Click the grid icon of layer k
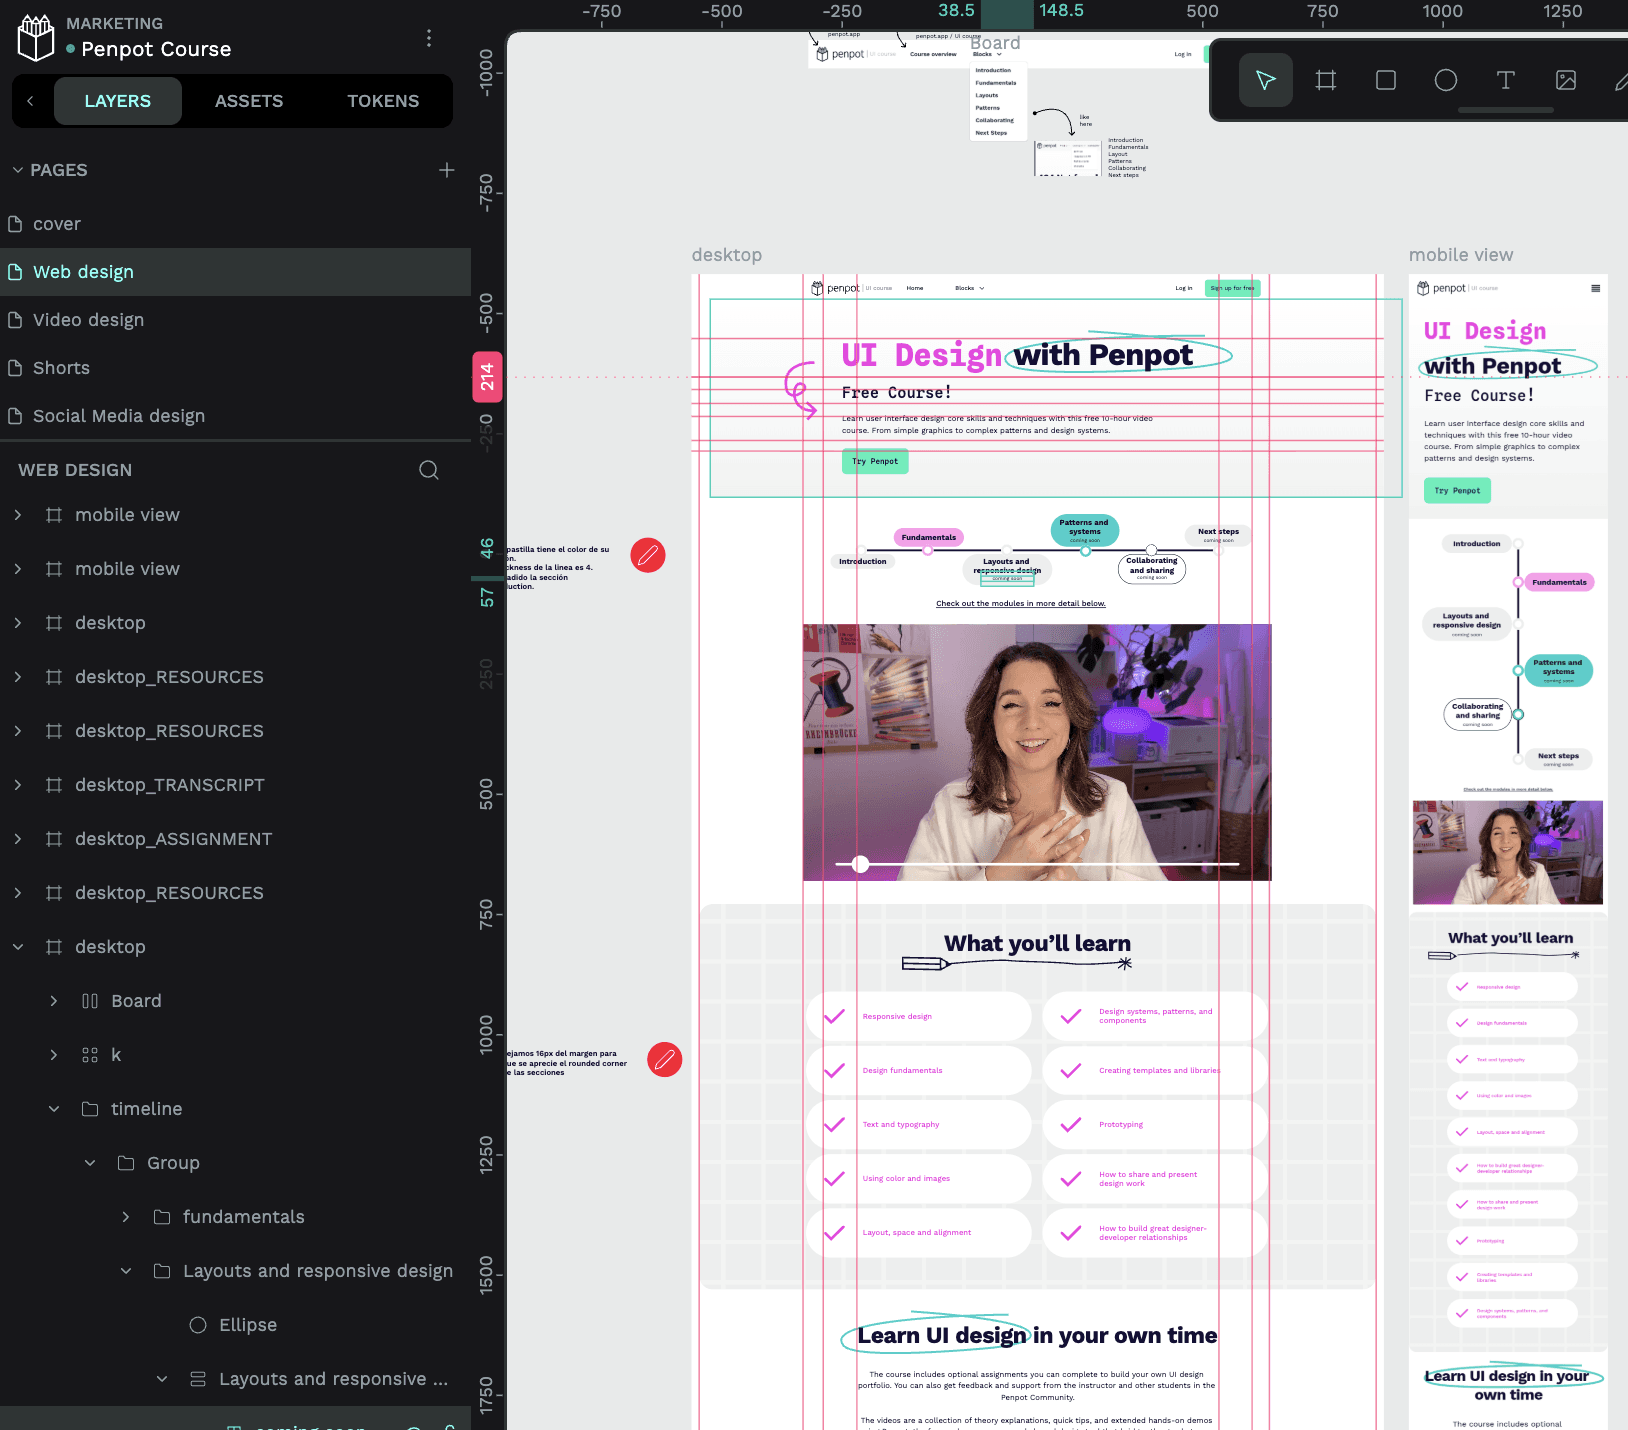The image size is (1628, 1430). pos(90,1055)
